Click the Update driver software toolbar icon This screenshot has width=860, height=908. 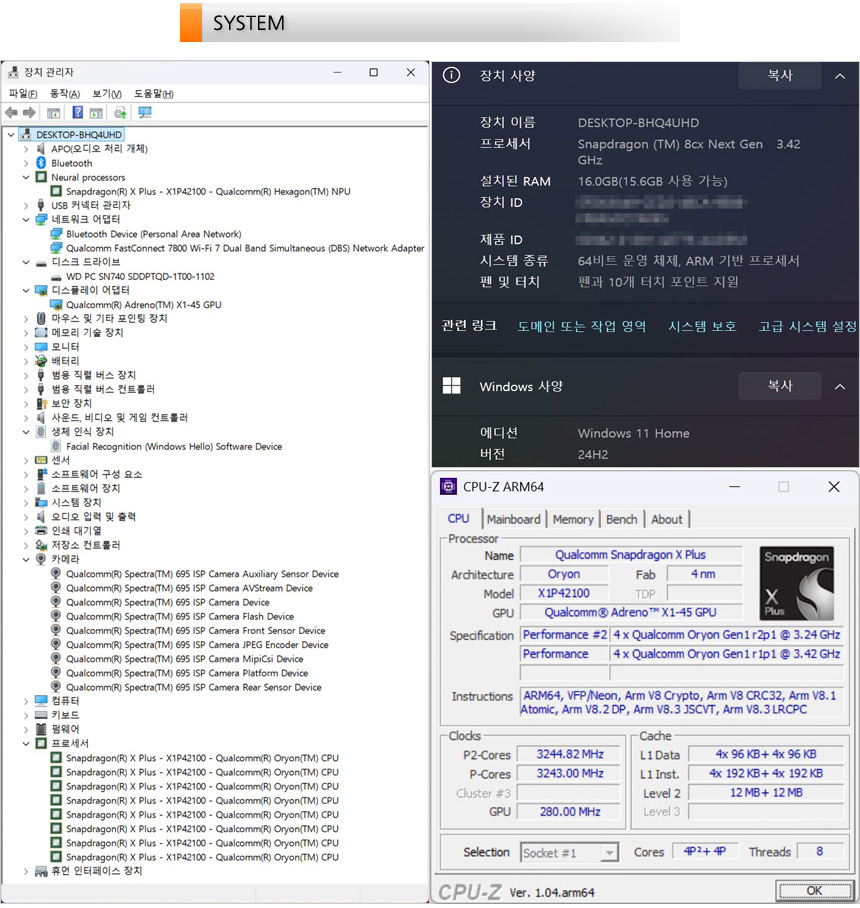(x=120, y=113)
